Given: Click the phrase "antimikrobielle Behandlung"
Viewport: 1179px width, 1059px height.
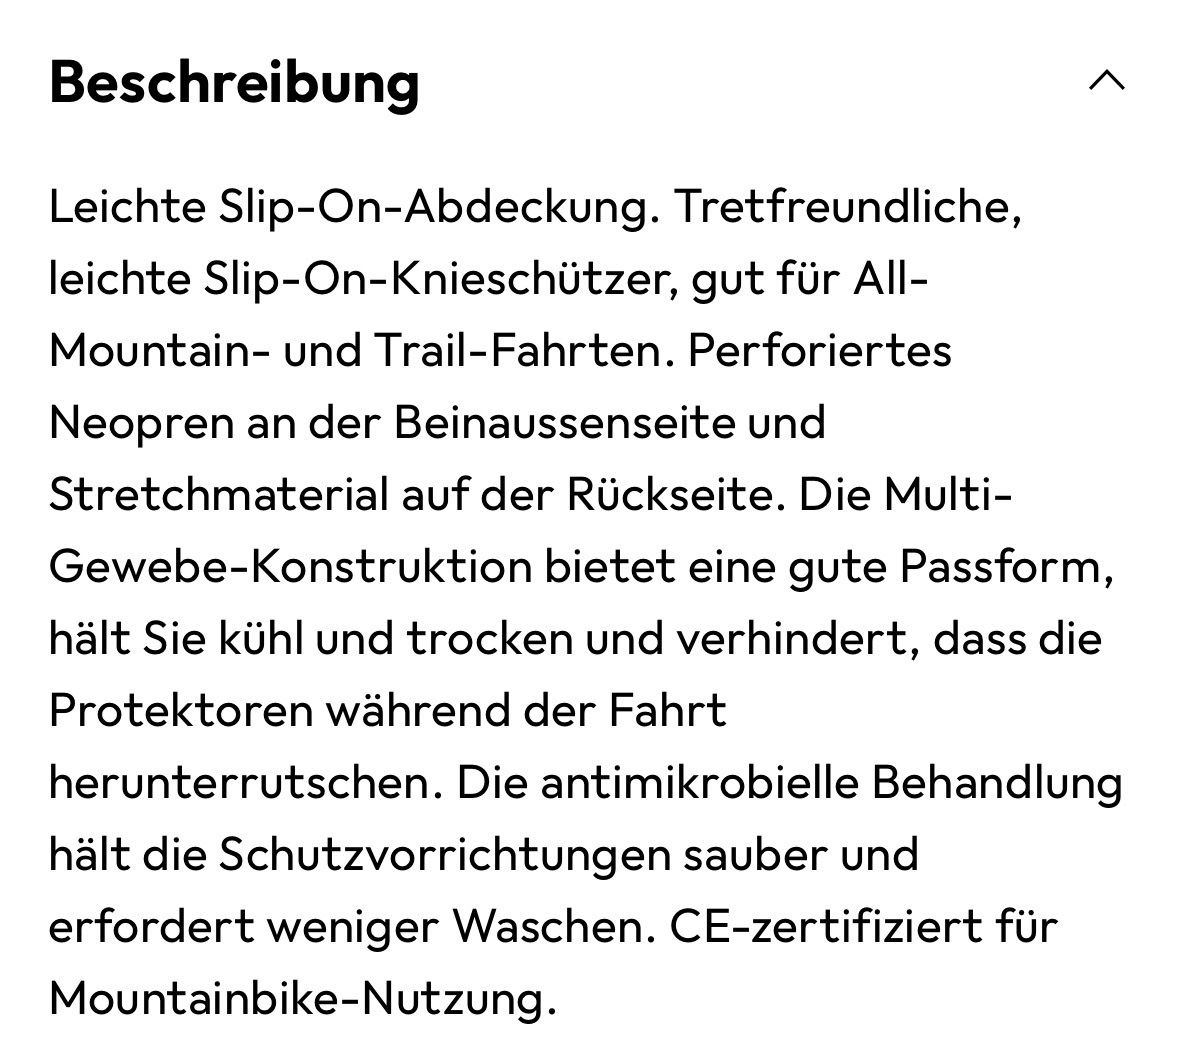Looking at the screenshot, I should click(831, 783).
